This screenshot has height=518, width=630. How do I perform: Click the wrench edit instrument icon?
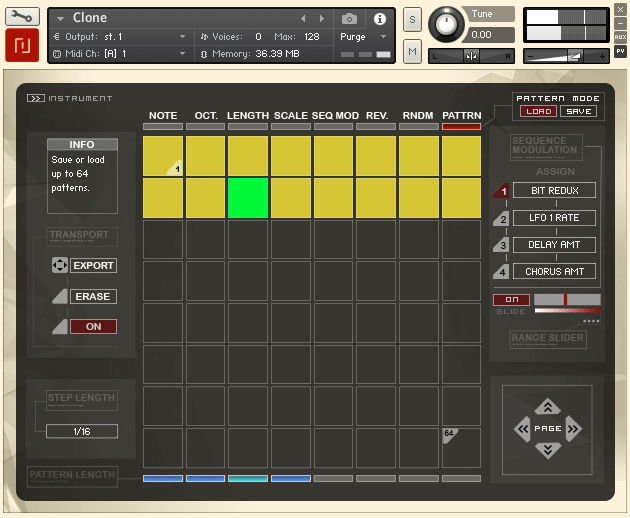click(x=22, y=17)
